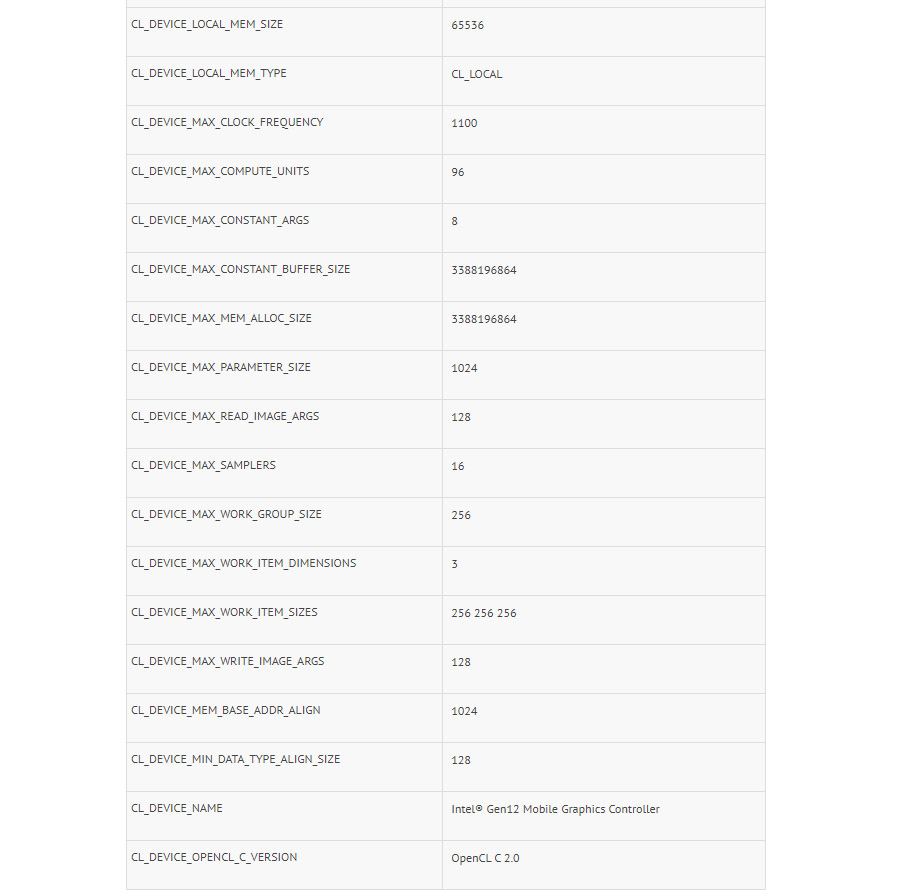Click the CL_DEVICE_MAX_READ_IMAGE_ARGS label

(x=225, y=416)
